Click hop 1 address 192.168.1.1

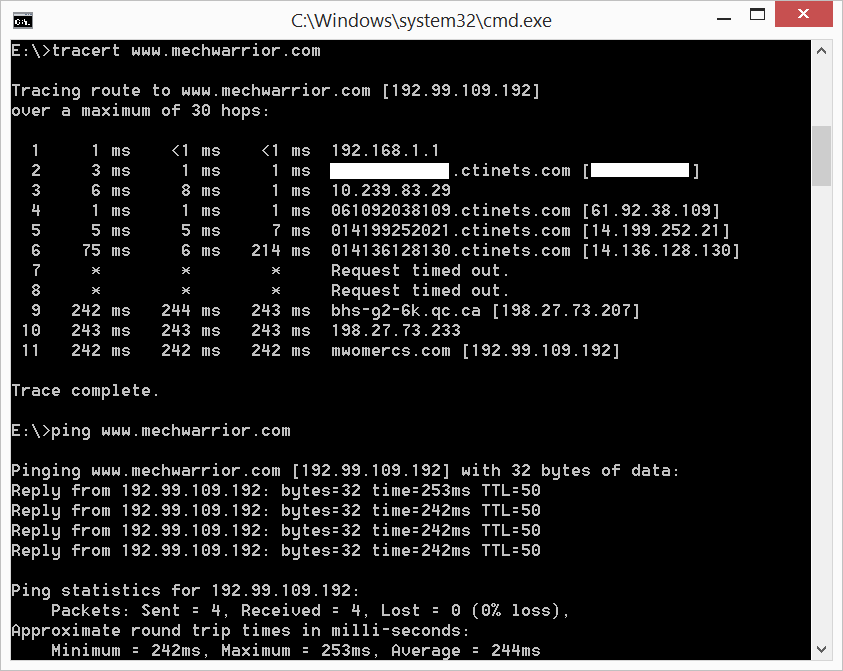[385, 151]
